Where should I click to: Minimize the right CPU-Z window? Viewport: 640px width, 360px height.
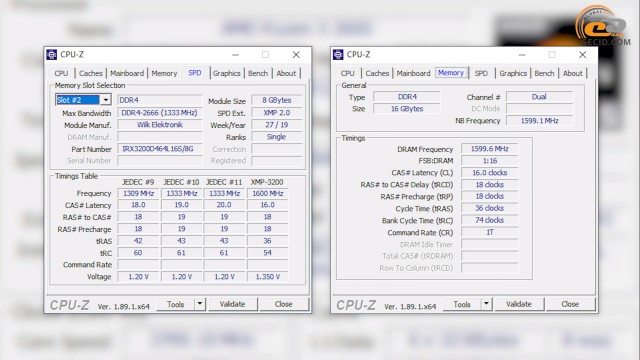point(522,54)
